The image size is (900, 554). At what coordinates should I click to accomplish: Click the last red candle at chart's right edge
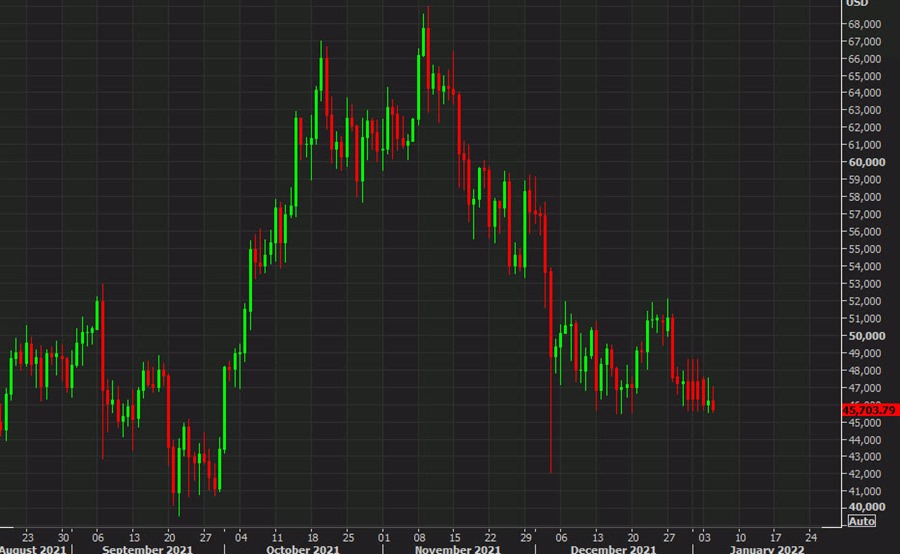click(712, 405)
